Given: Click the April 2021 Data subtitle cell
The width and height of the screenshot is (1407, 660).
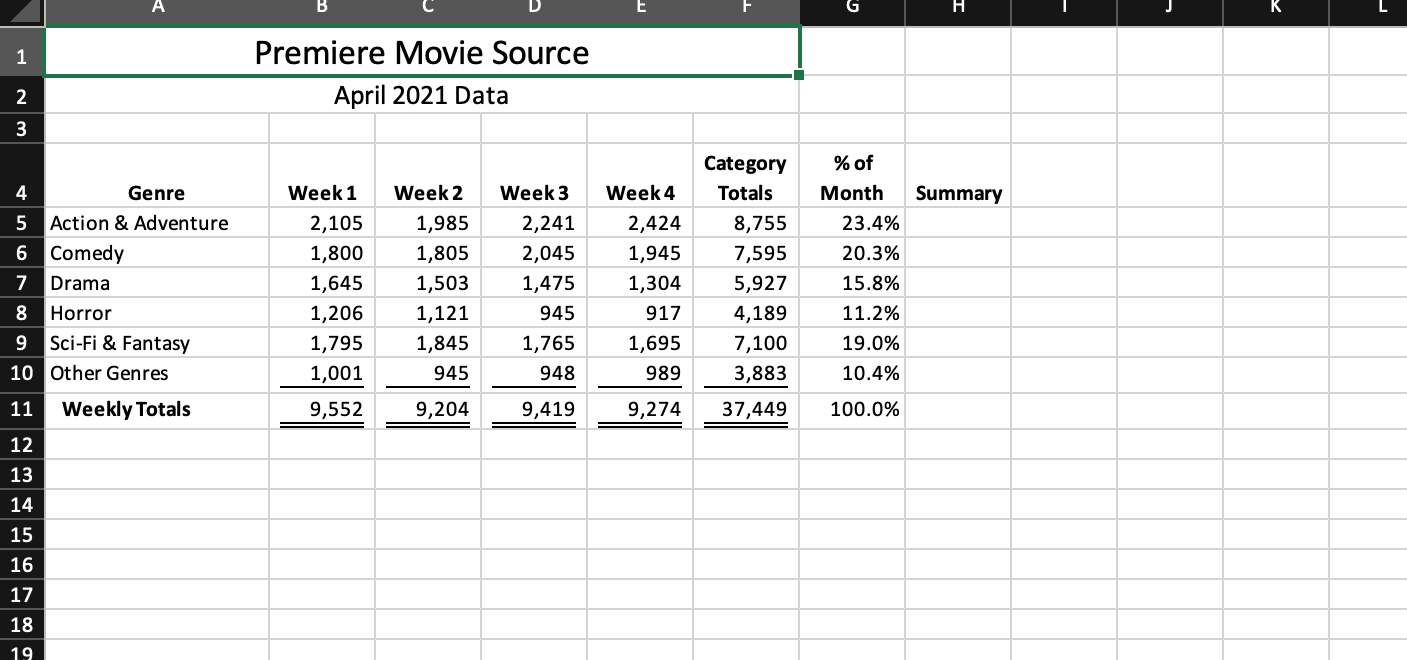Looking at the screenshot, I should [x=421, y=96].
